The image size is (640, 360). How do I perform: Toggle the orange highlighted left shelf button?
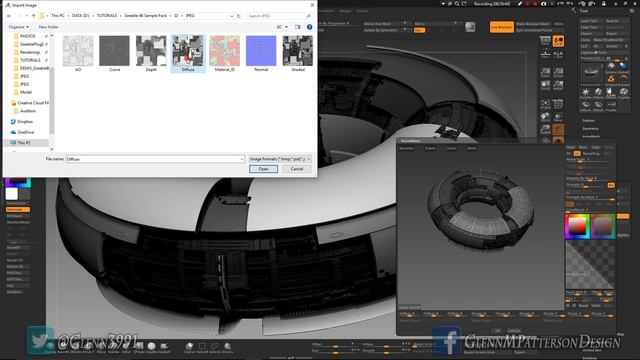point(18,209)
